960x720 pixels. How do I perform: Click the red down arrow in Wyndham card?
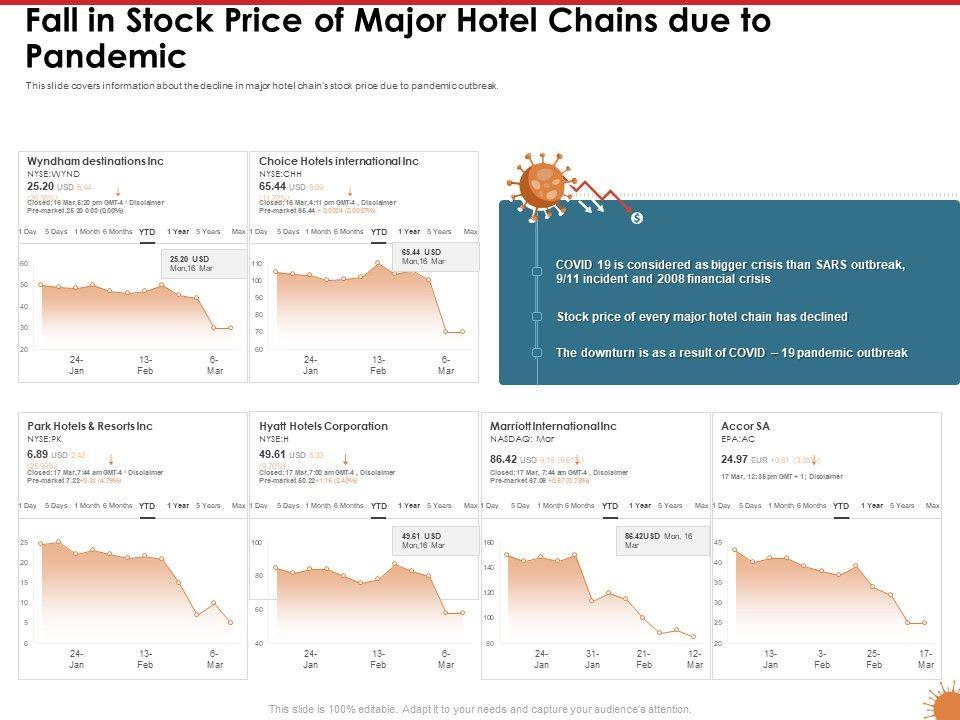pyautogui.click(x=118, y=192)
